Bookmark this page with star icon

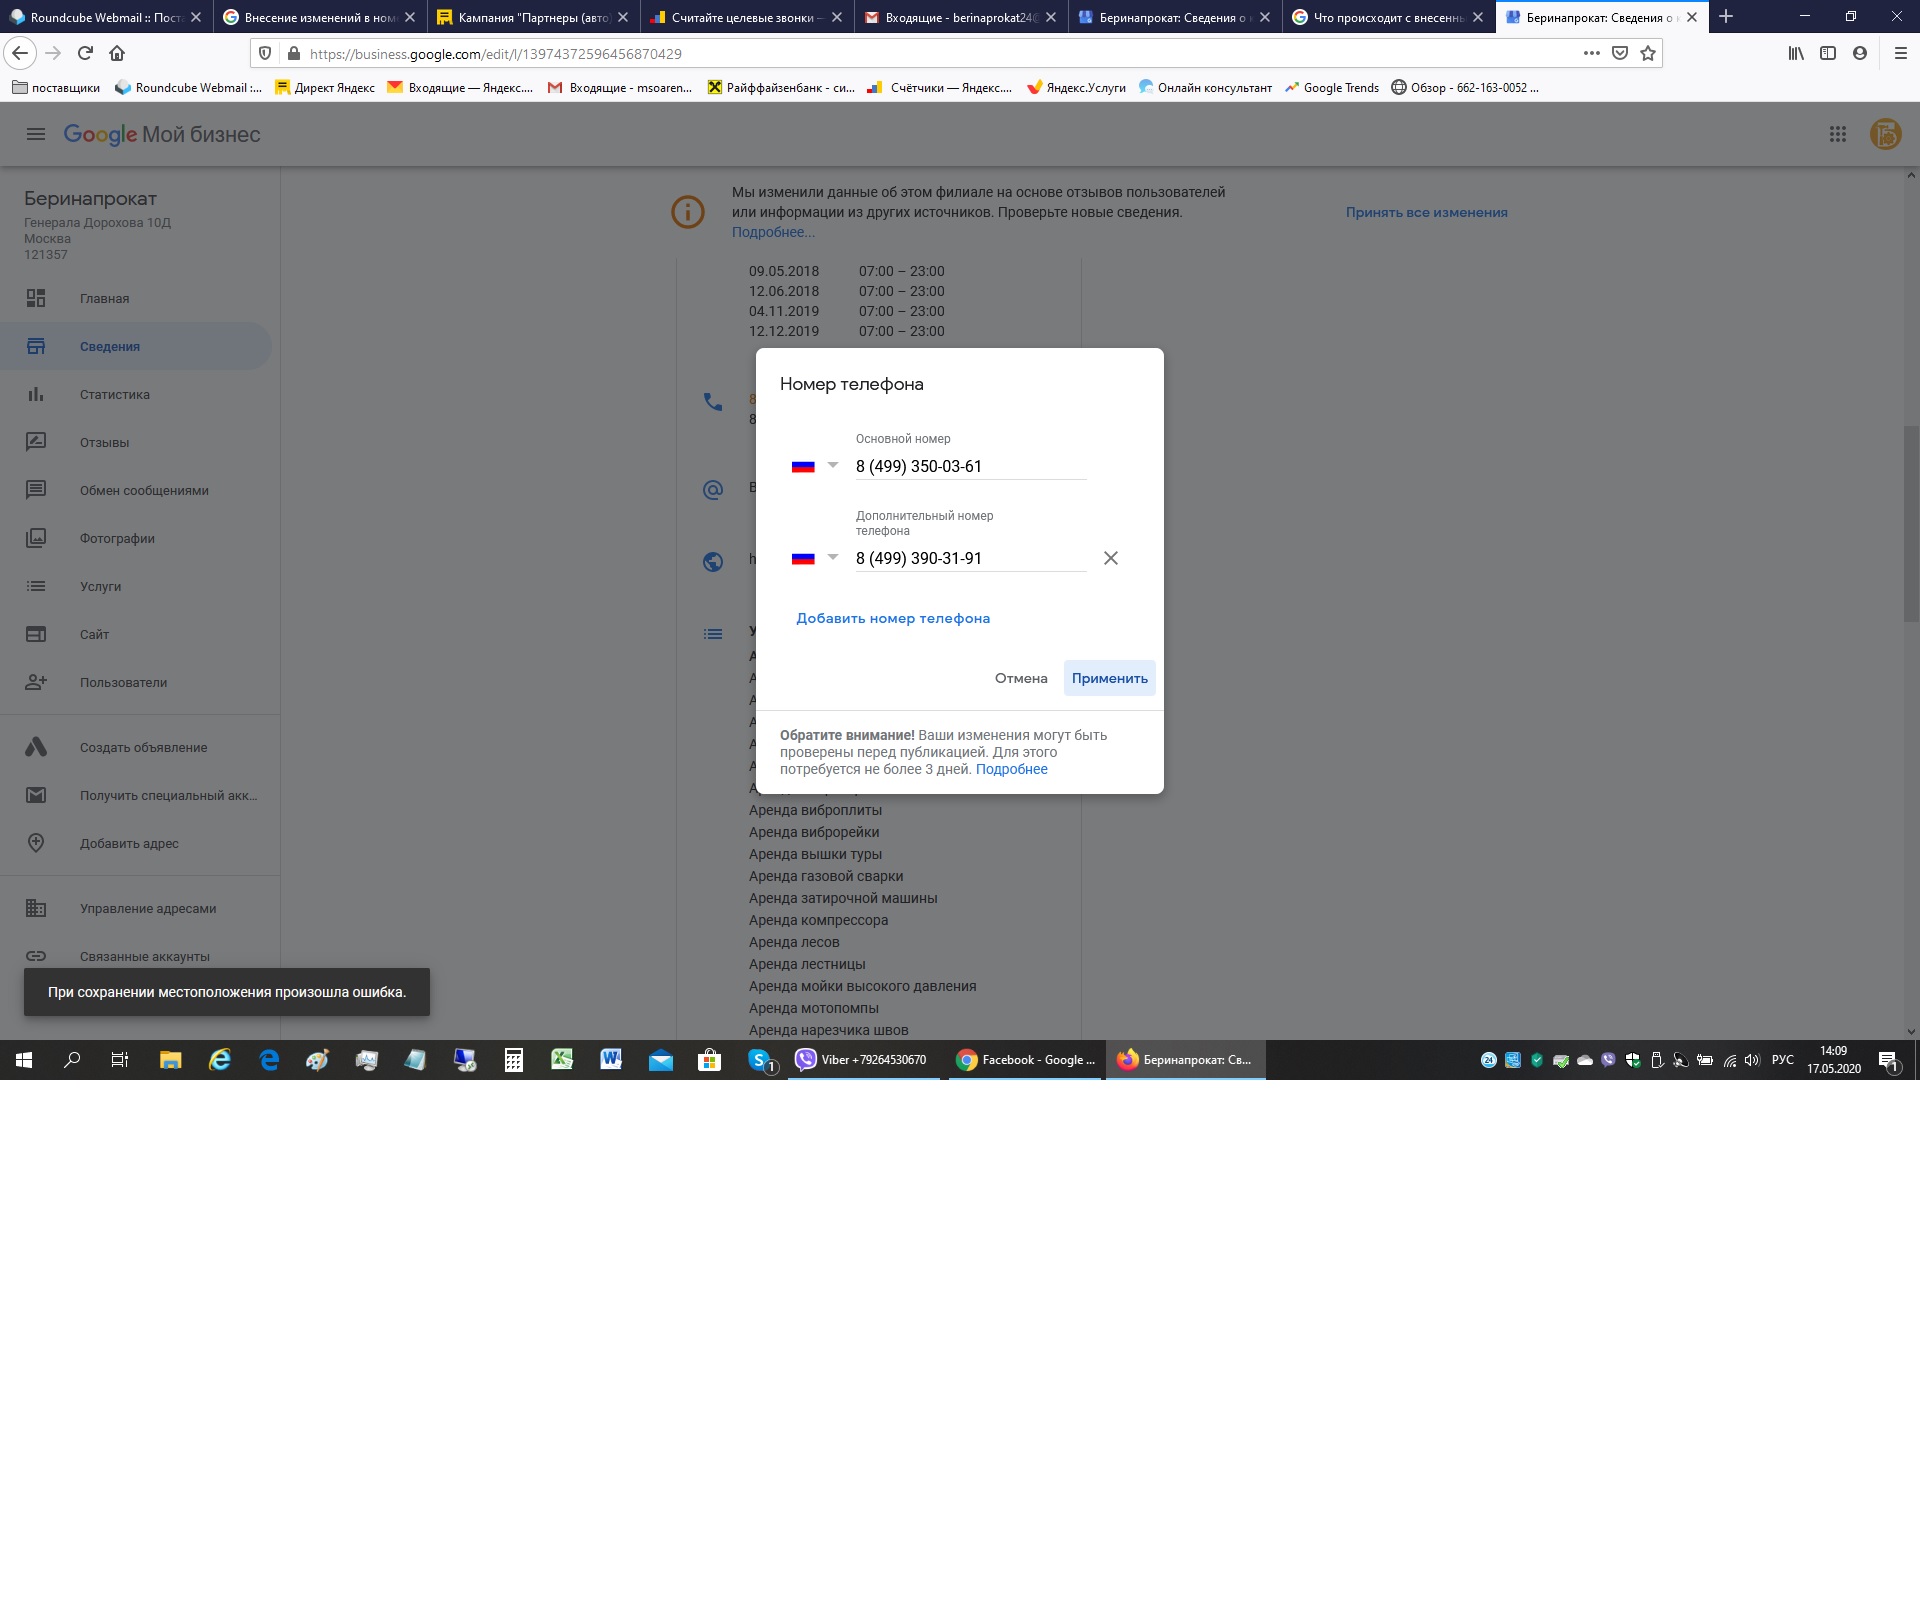(x=1648, y=53)
